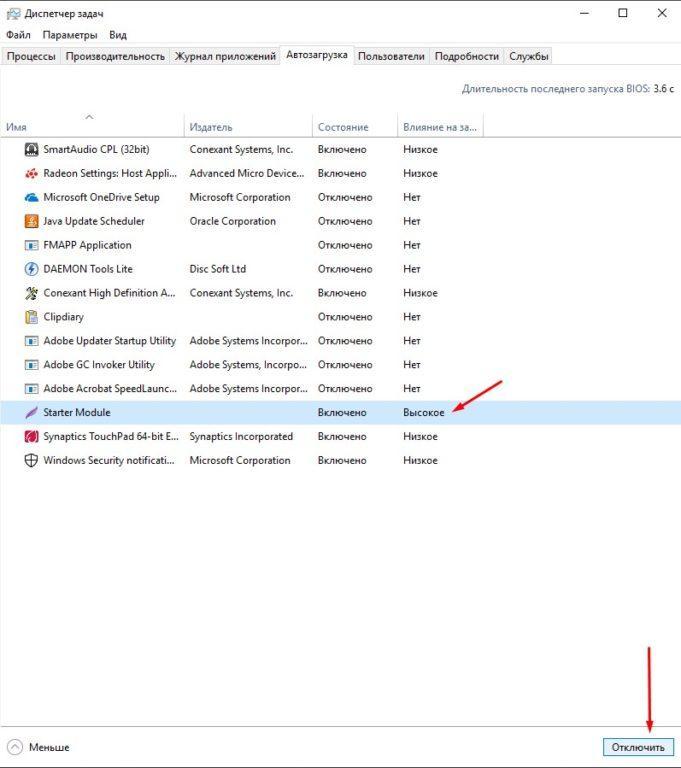Sort by the Влияние на за... column header
Viewport: 681px width, 768px height.
point(440,127)
